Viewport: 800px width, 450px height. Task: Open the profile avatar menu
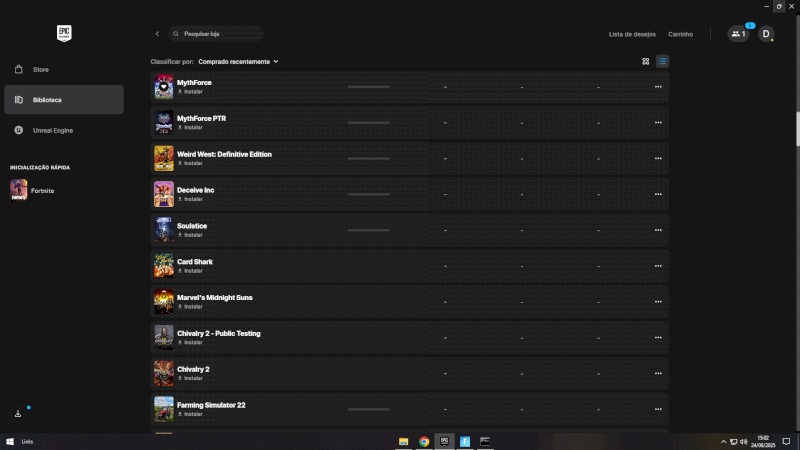[766, 34]
